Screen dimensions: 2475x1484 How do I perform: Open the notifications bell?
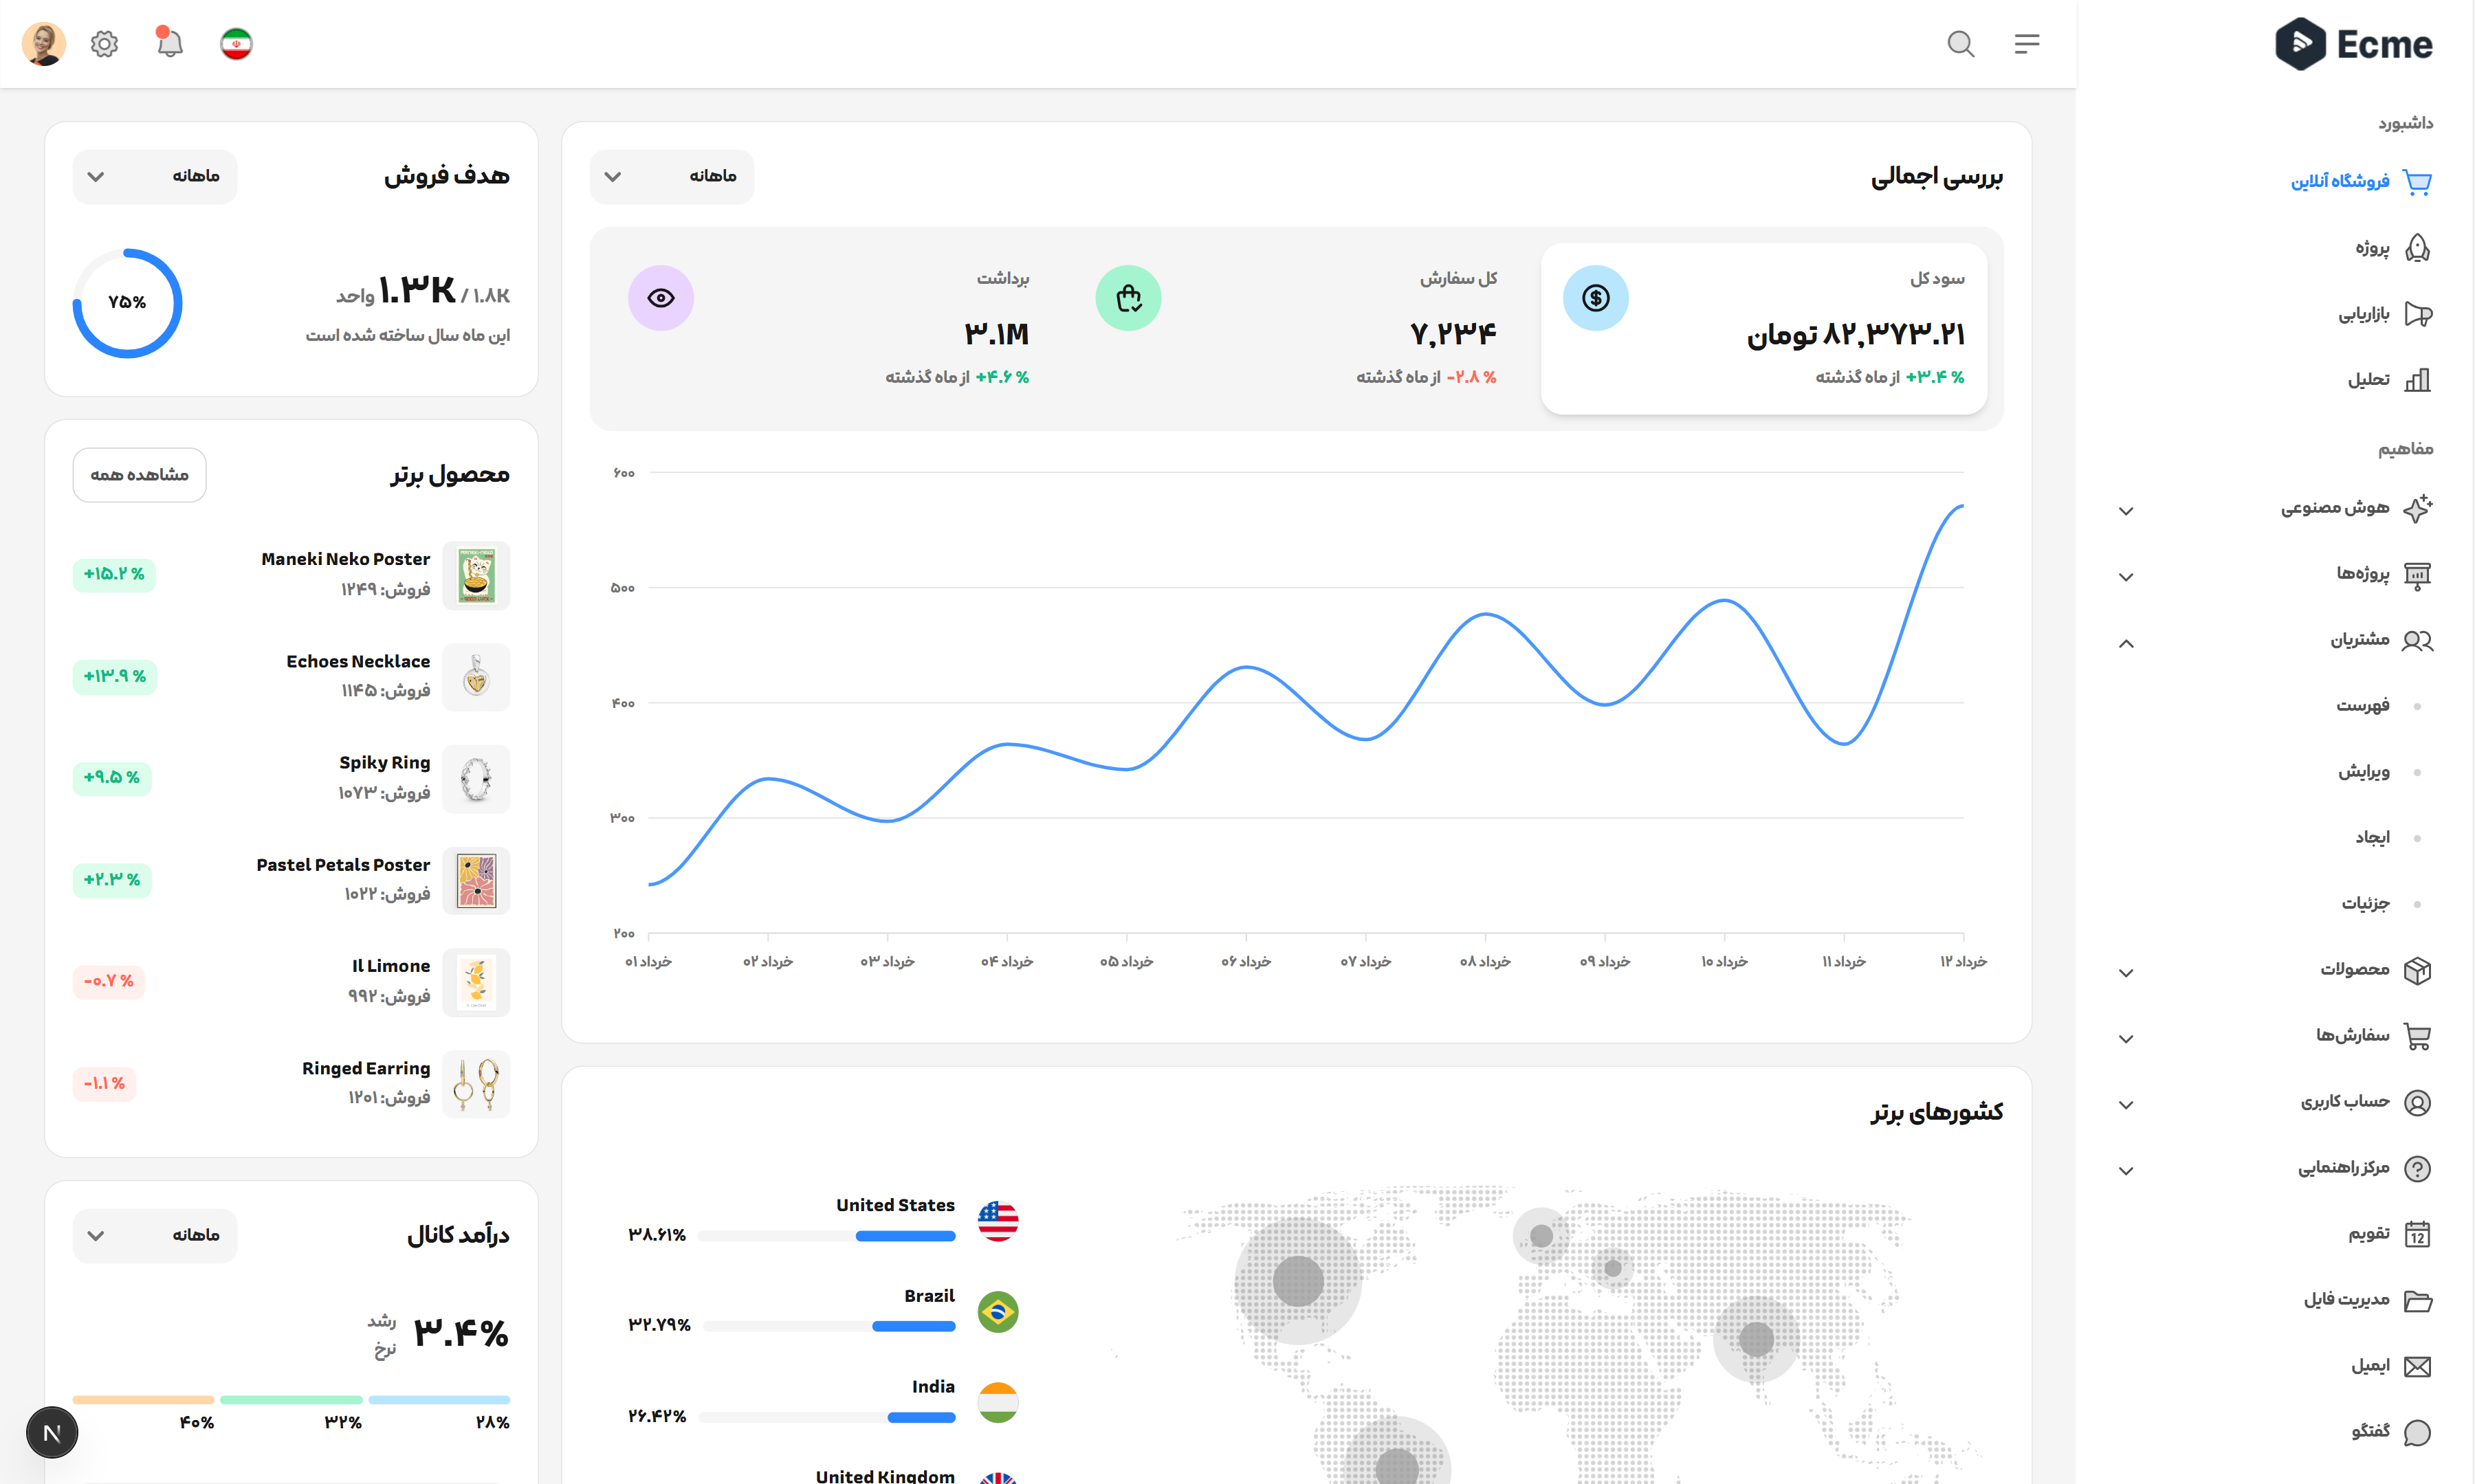click(170, 44)
